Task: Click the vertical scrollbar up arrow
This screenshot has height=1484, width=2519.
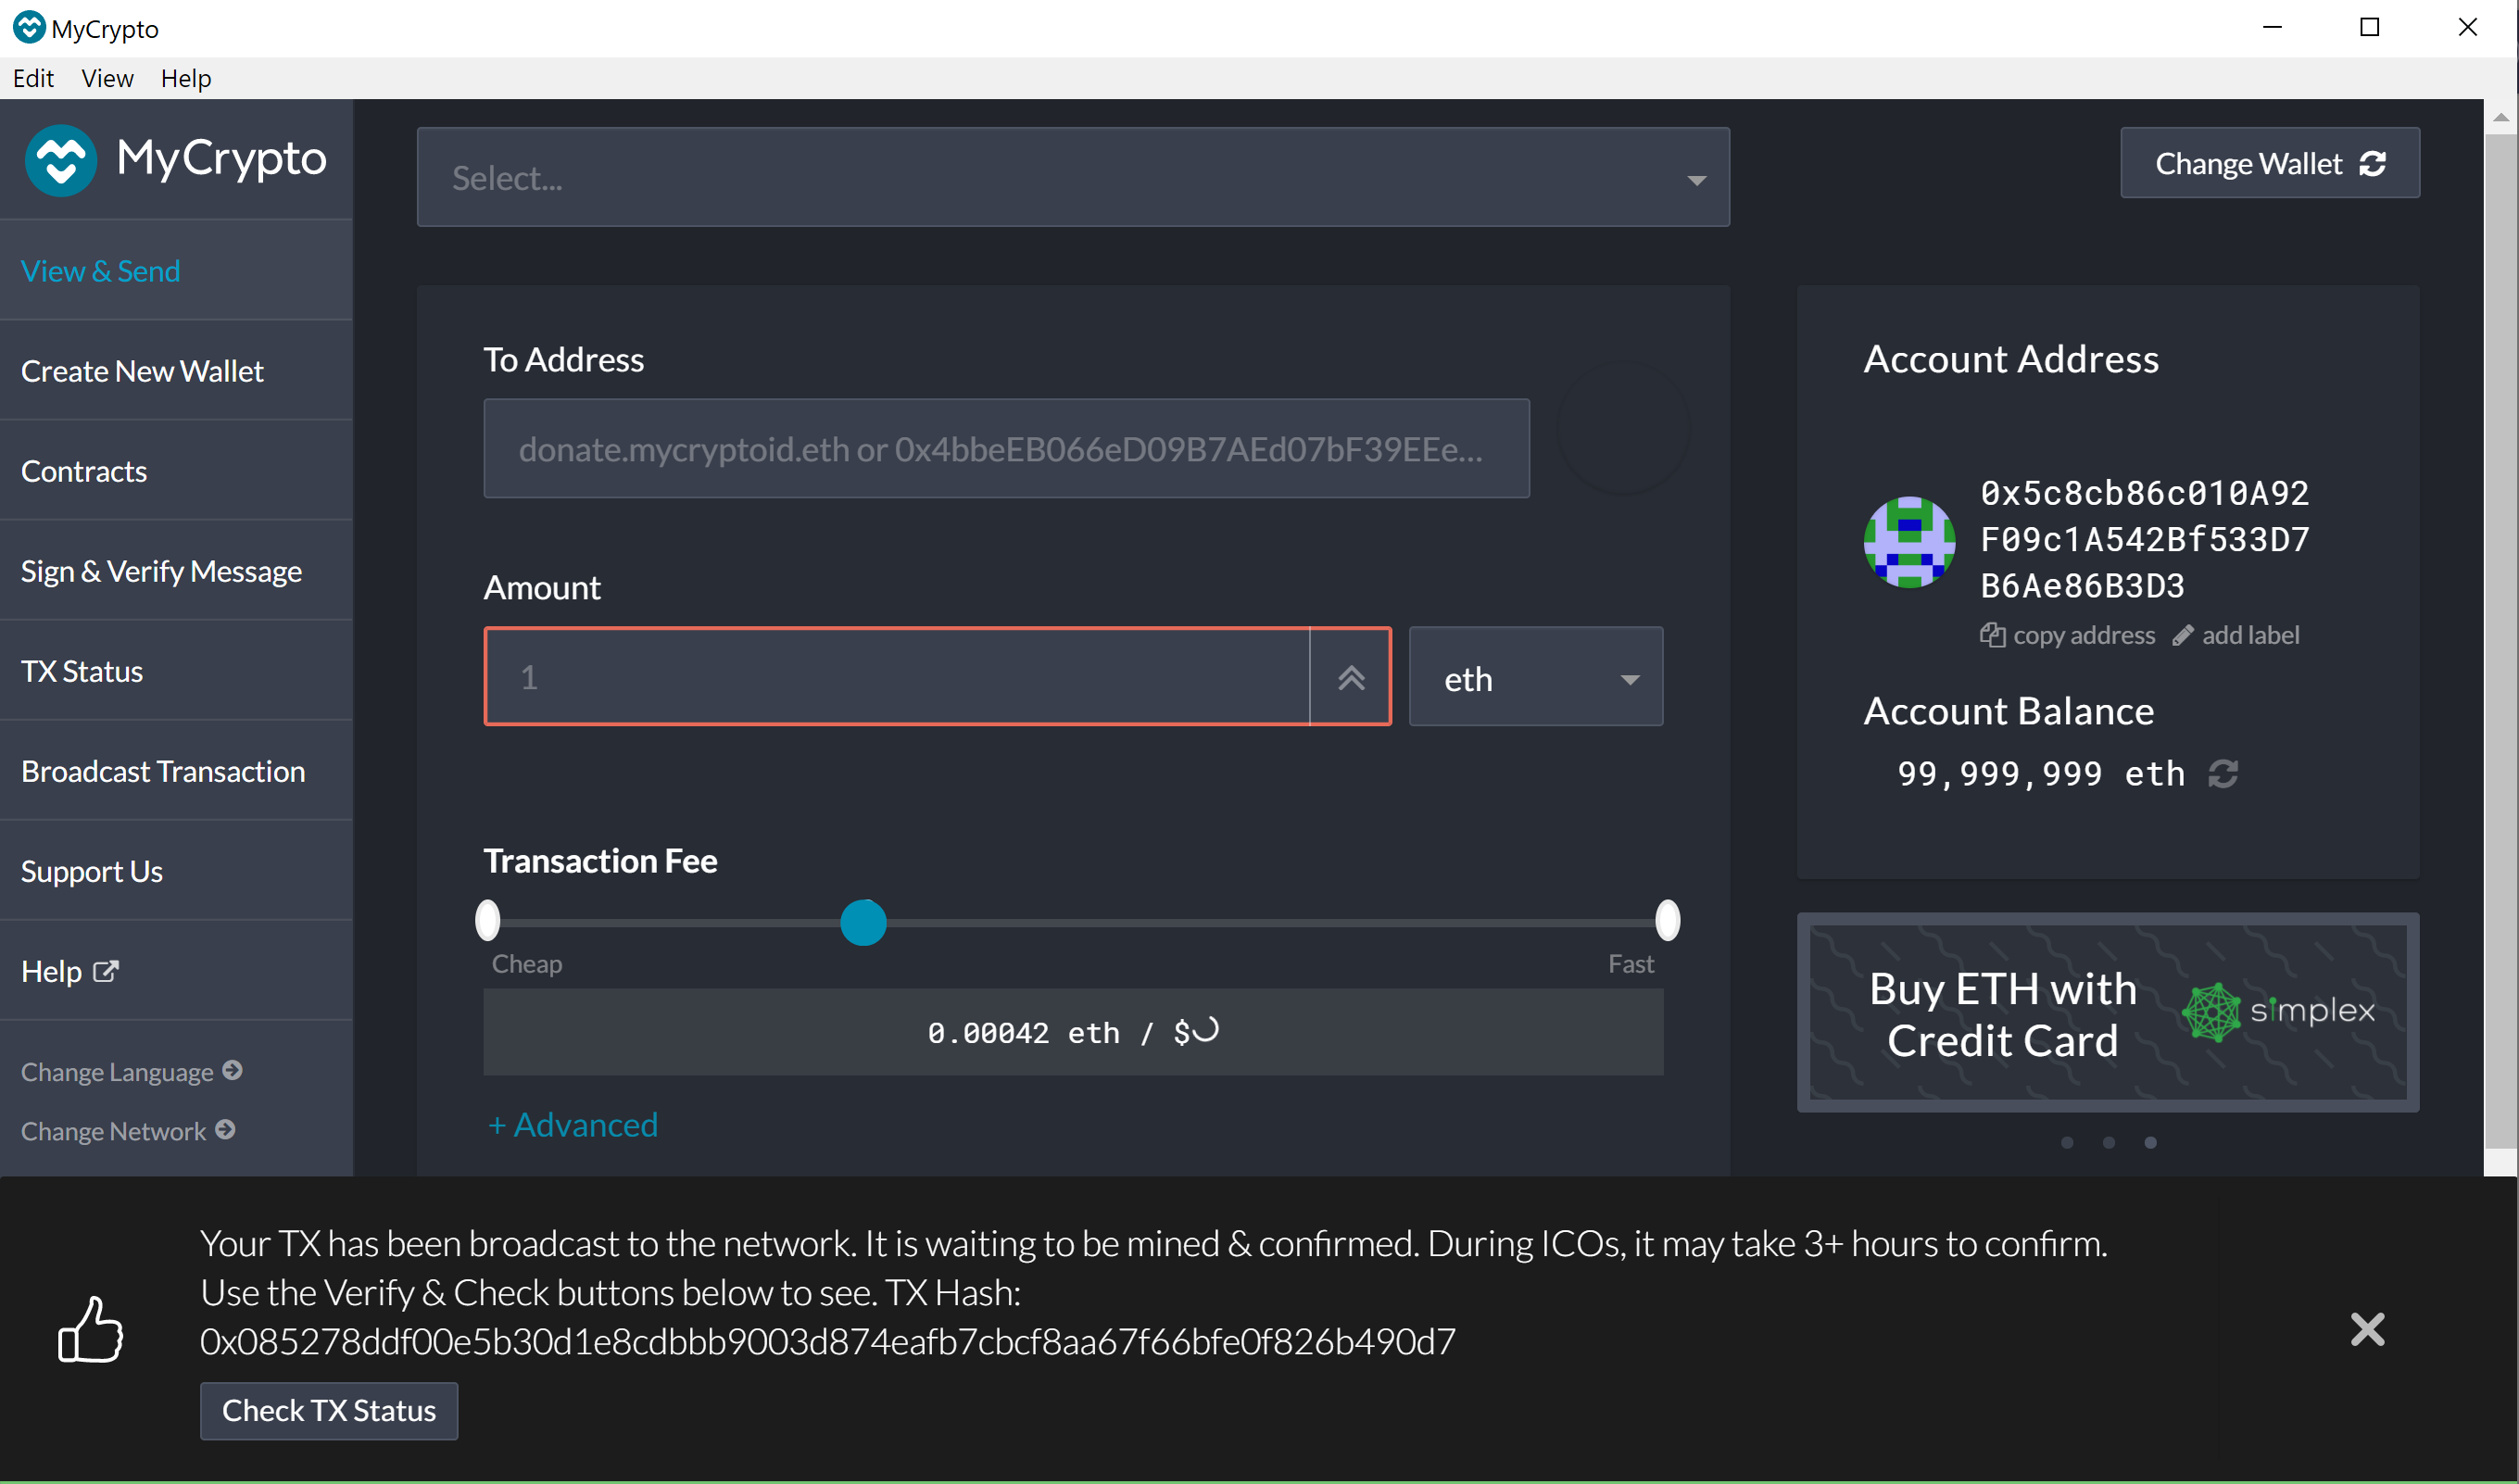Action: click(2500, 118)
